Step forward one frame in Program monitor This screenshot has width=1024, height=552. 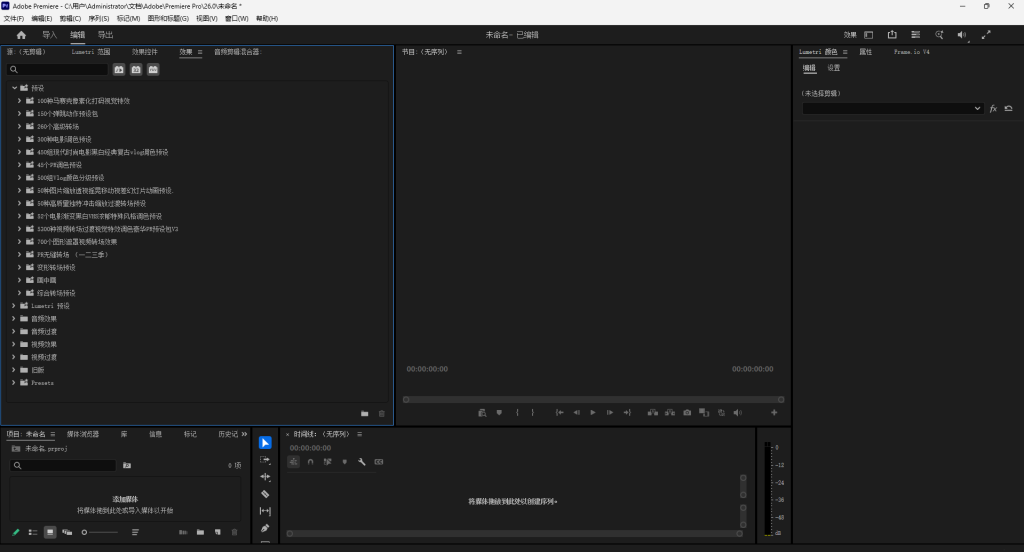pos(610,412)
